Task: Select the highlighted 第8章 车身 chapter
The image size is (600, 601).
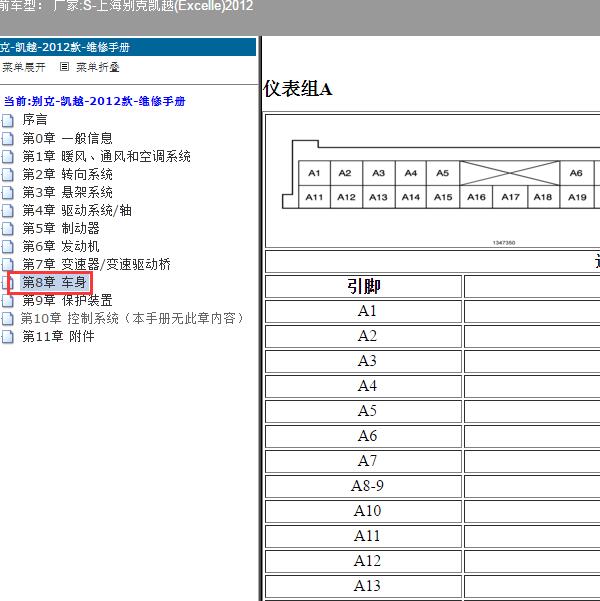Action: (54, 282)
